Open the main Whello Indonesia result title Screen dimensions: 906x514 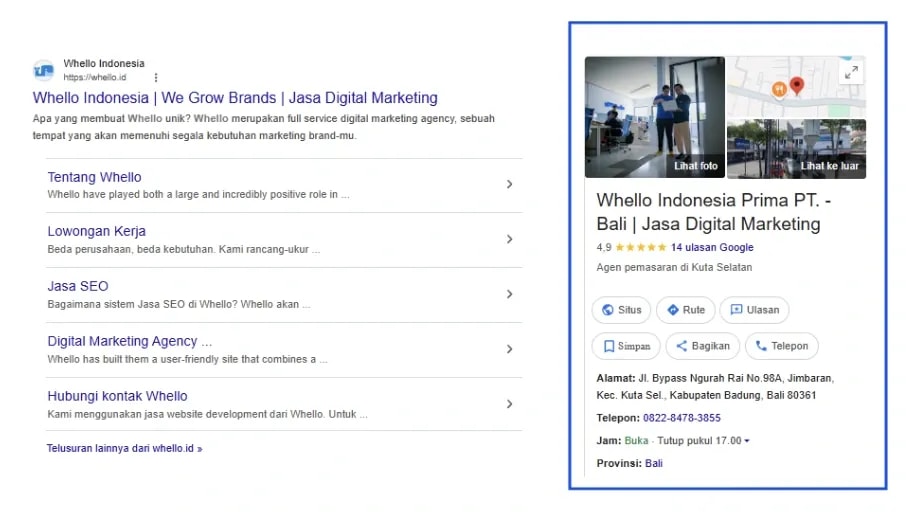coord(235,98)
